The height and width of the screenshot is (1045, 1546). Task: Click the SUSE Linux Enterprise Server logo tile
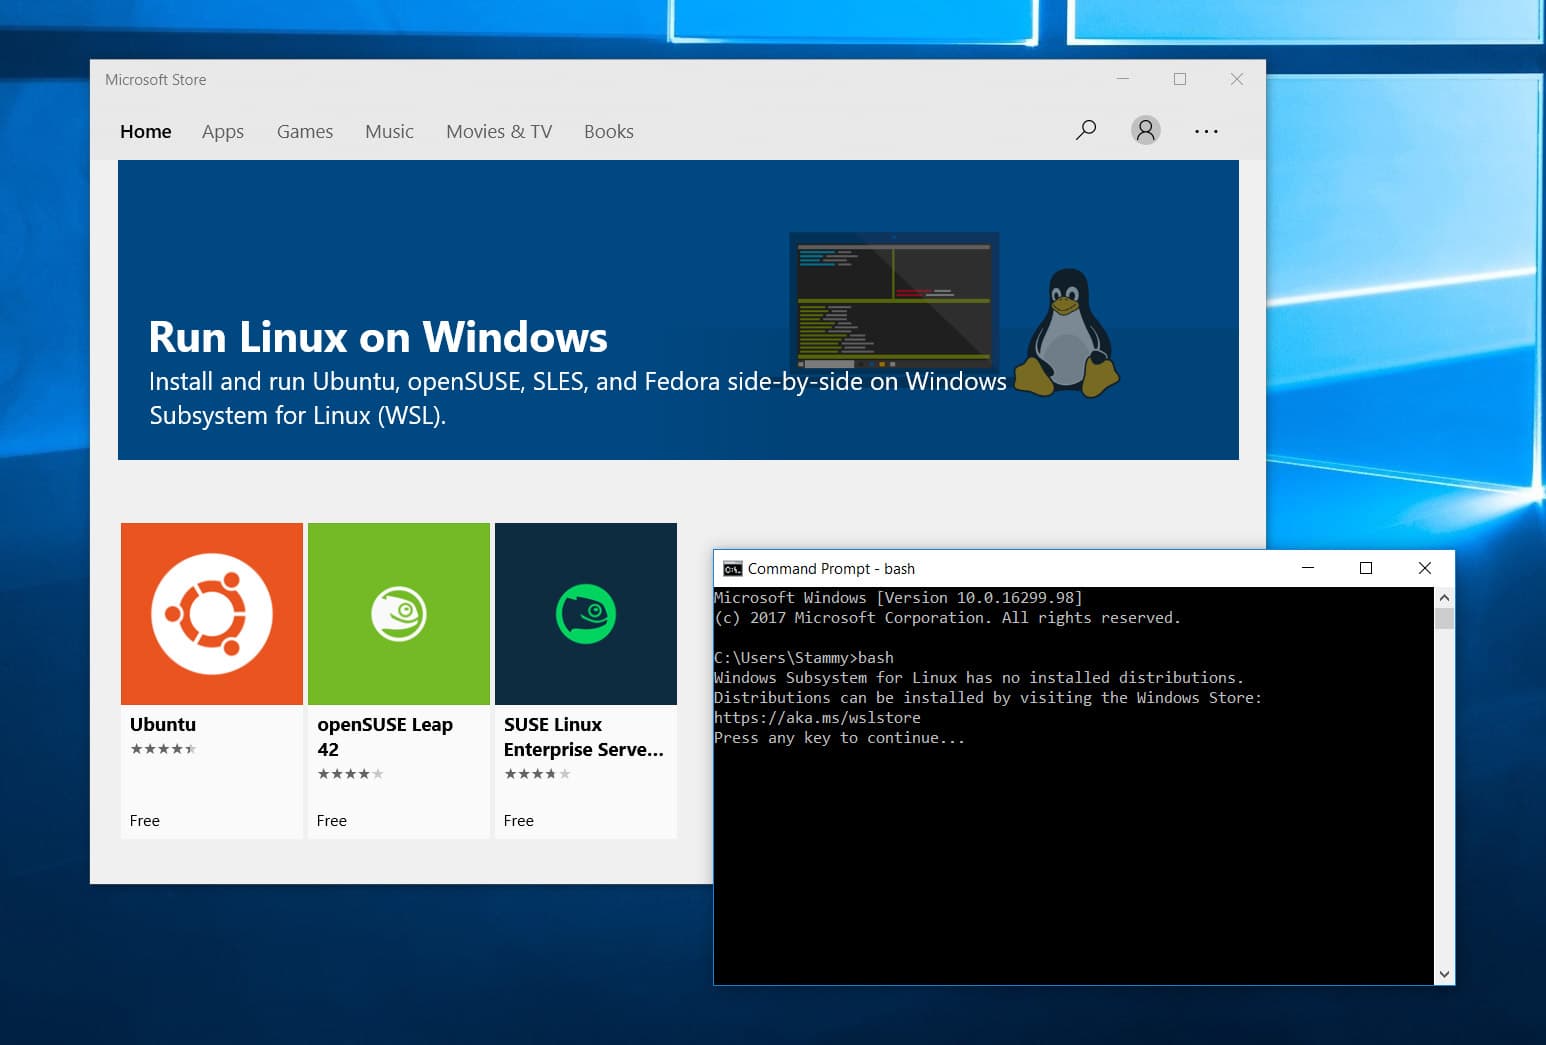point(586,614)
